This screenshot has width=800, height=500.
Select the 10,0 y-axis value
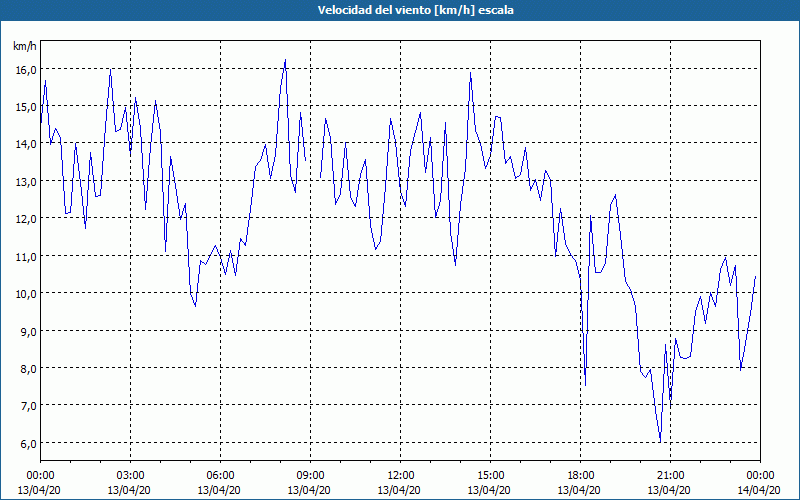26,294
